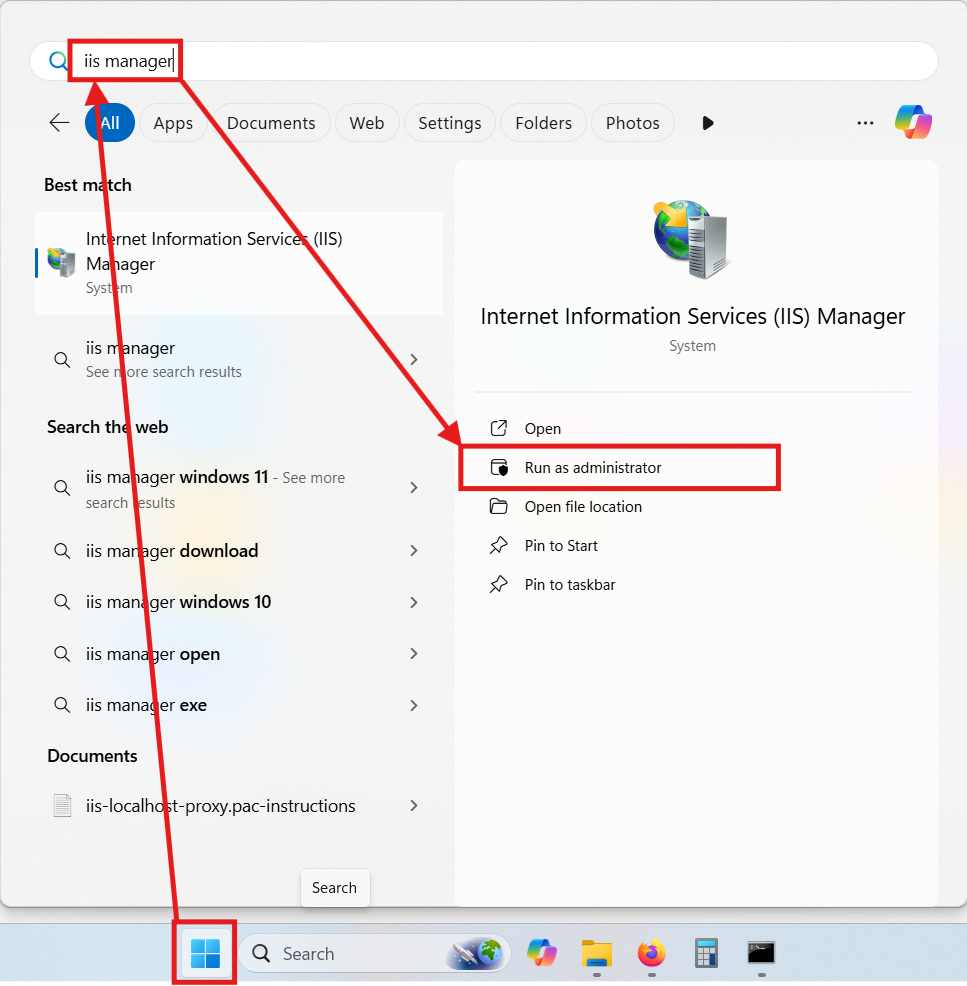Expand iis-localhost-proxy.pac-instructions document result
967x986 pixels.
[414, 806]
